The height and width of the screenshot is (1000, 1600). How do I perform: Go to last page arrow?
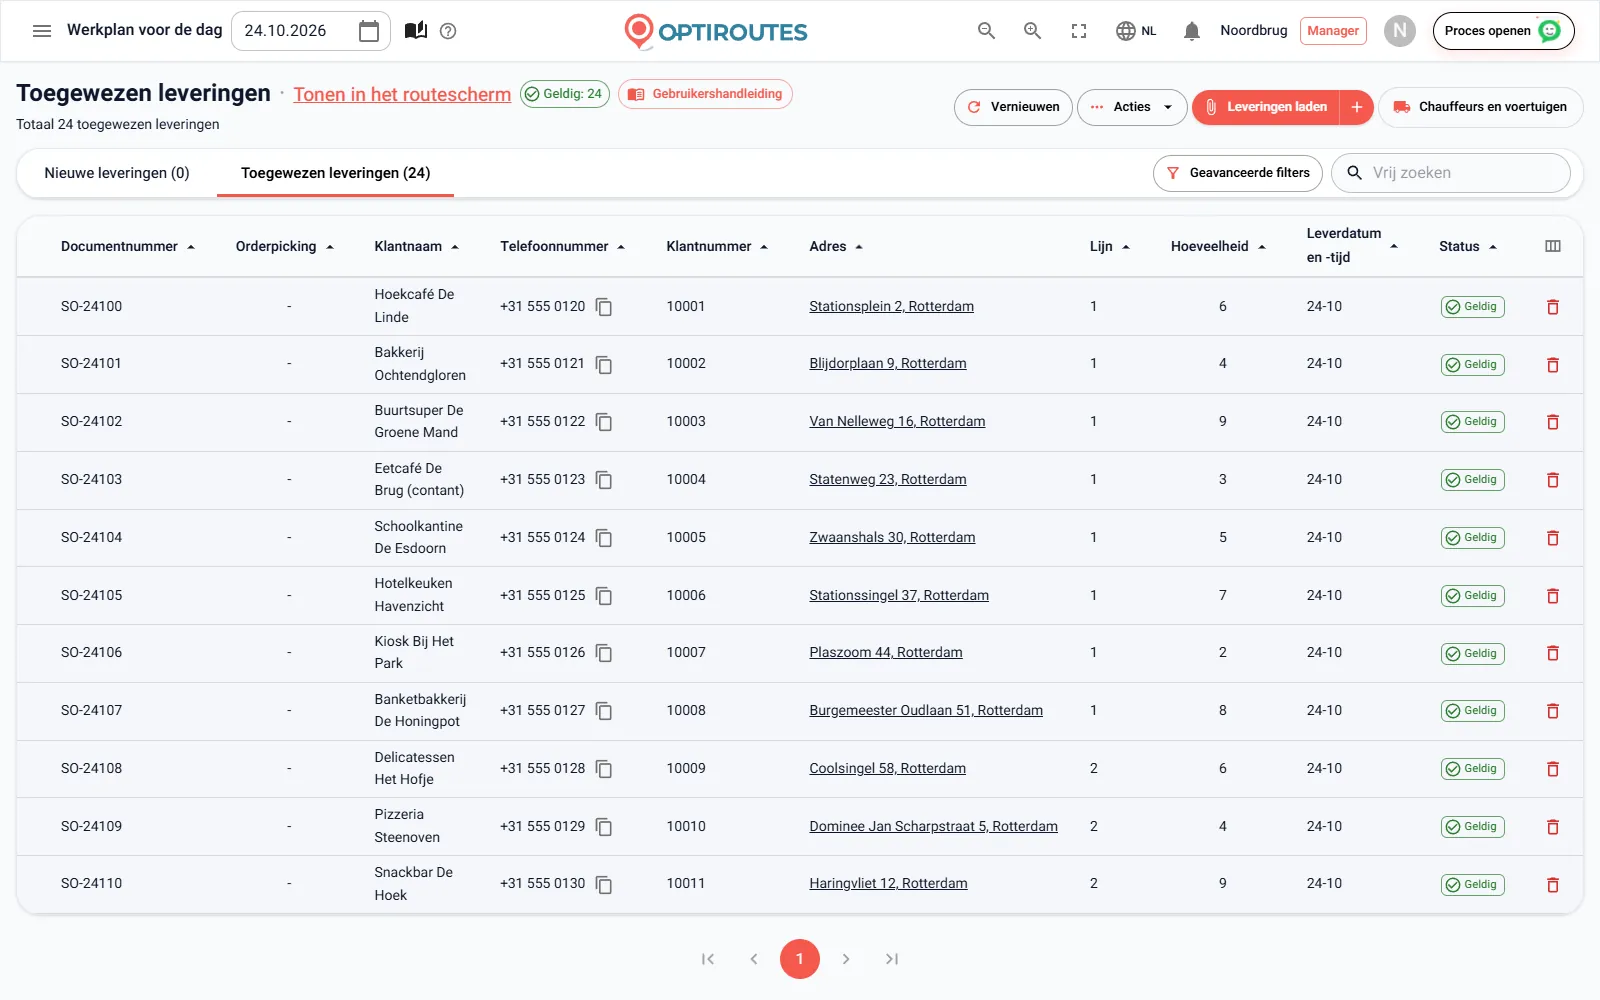(x=892, y=959)
